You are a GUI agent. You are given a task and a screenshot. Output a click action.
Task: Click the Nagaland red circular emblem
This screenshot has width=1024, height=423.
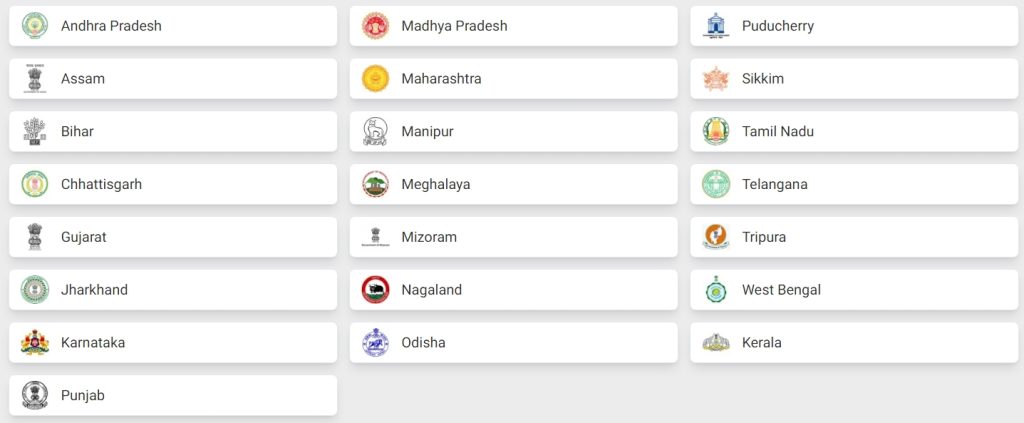(x=376, y=289)
